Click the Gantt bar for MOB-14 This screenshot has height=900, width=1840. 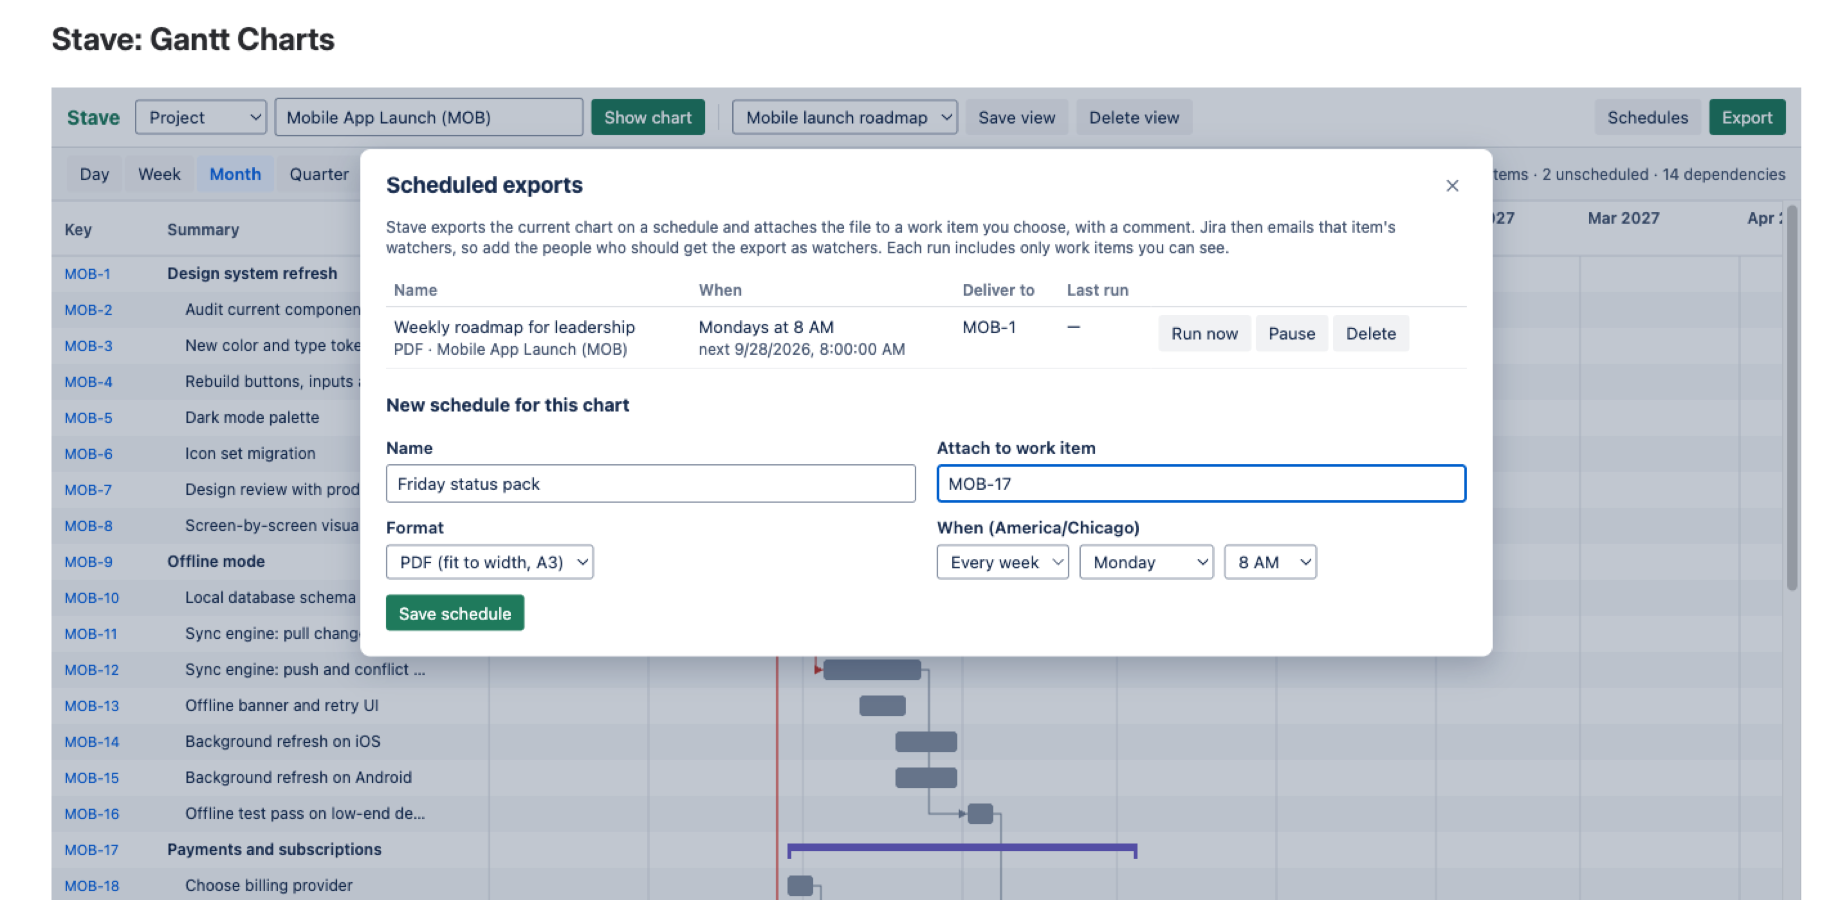[x=926, y=742]
